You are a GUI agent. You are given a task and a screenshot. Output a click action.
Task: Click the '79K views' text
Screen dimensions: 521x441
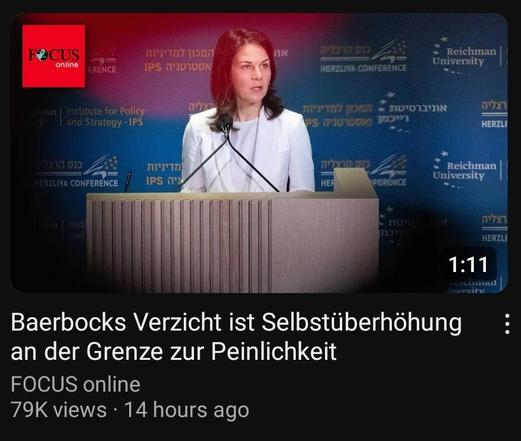(x=58, y=410)
